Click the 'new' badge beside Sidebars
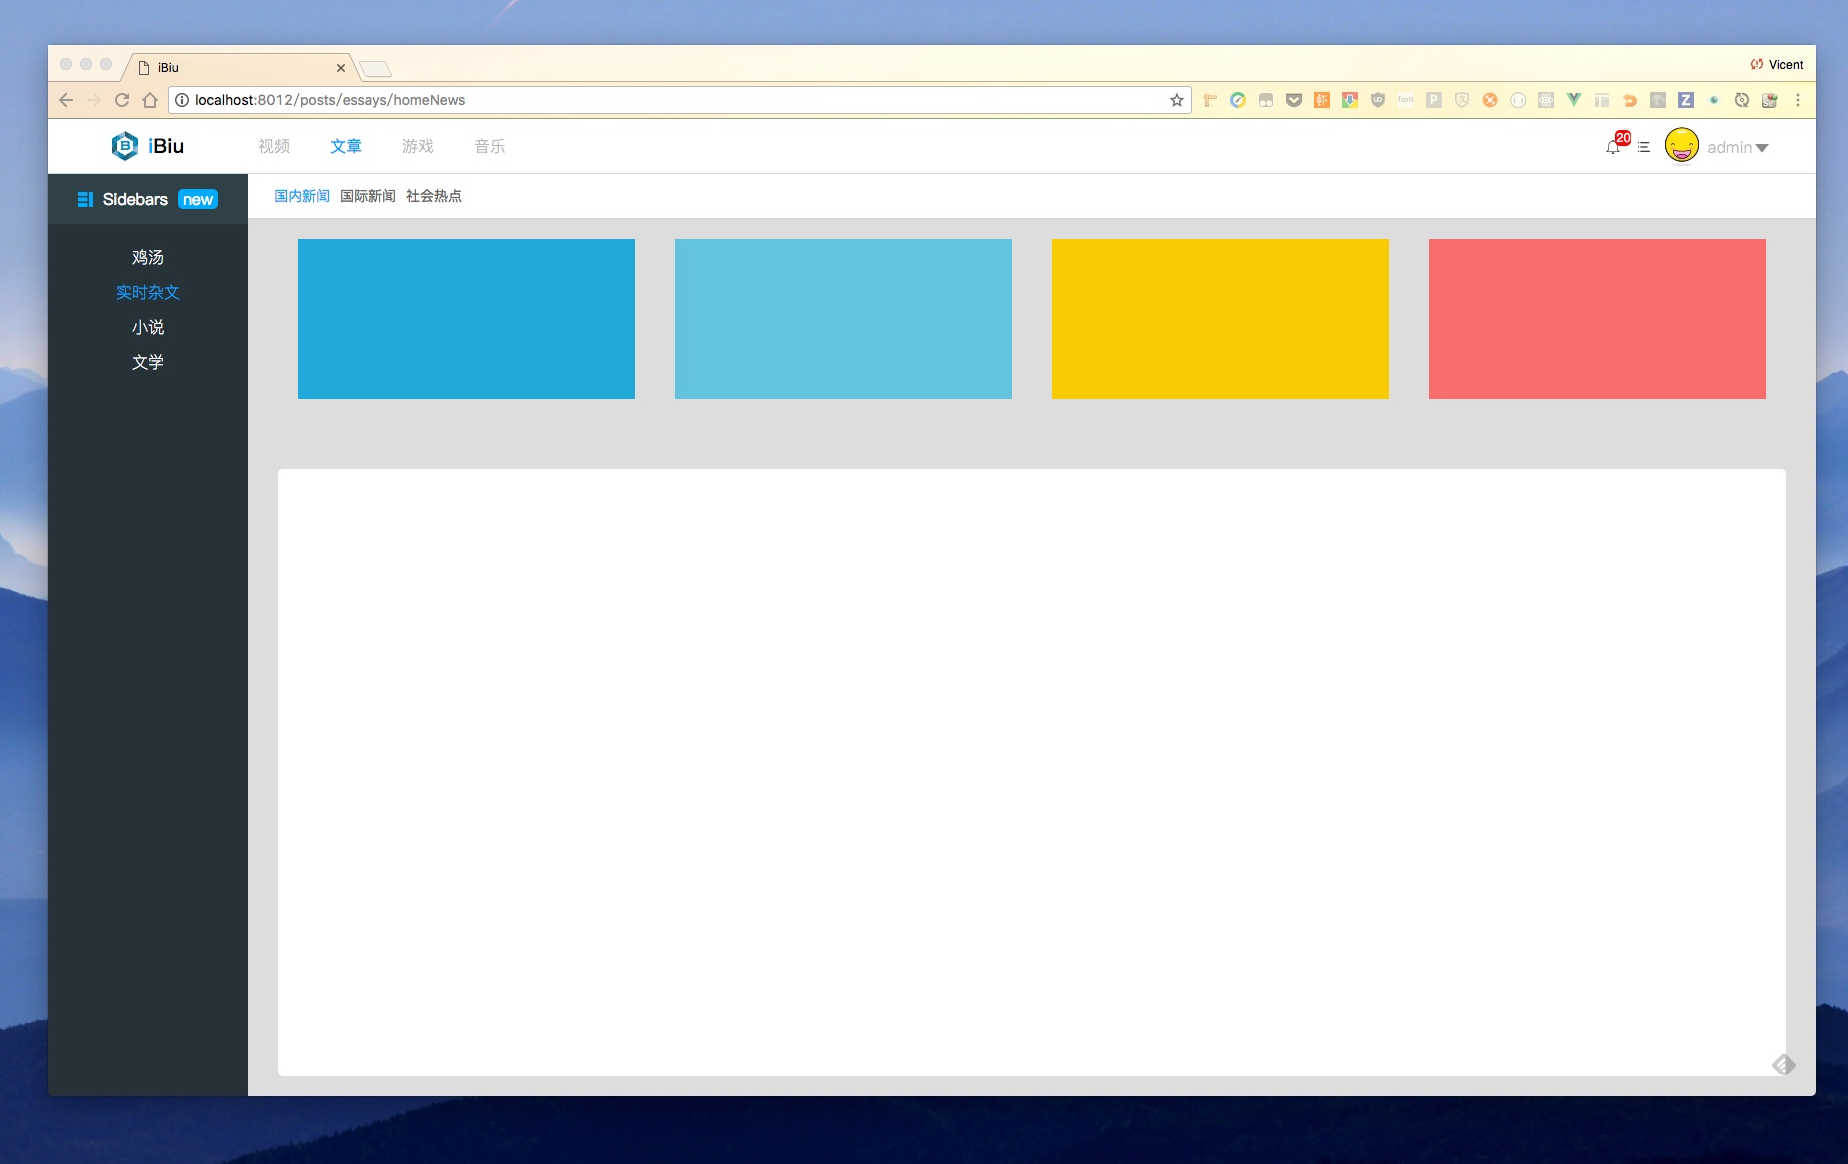1848x1164 pixels. coord(198,199)
